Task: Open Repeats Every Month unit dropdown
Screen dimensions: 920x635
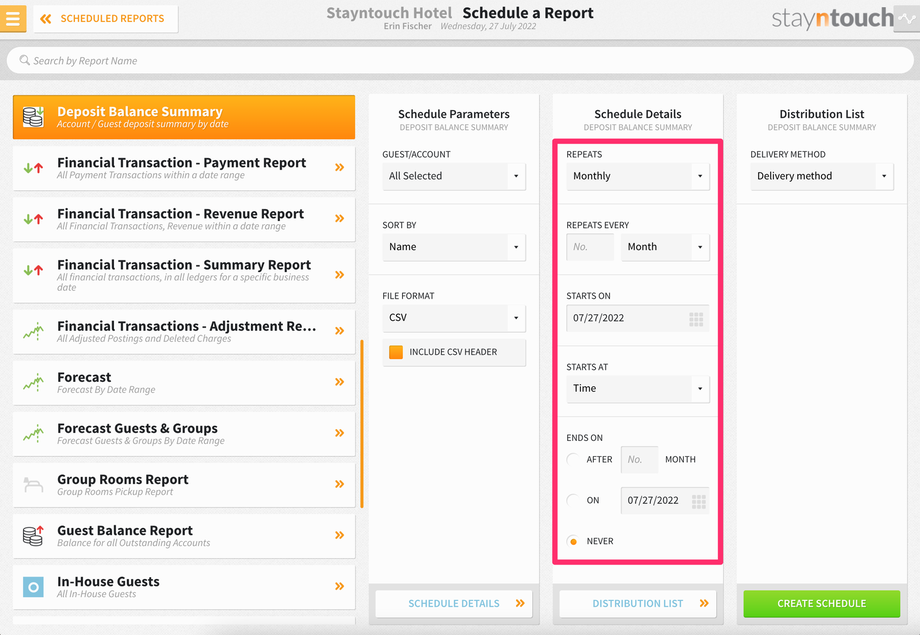Action: [665, 247]
